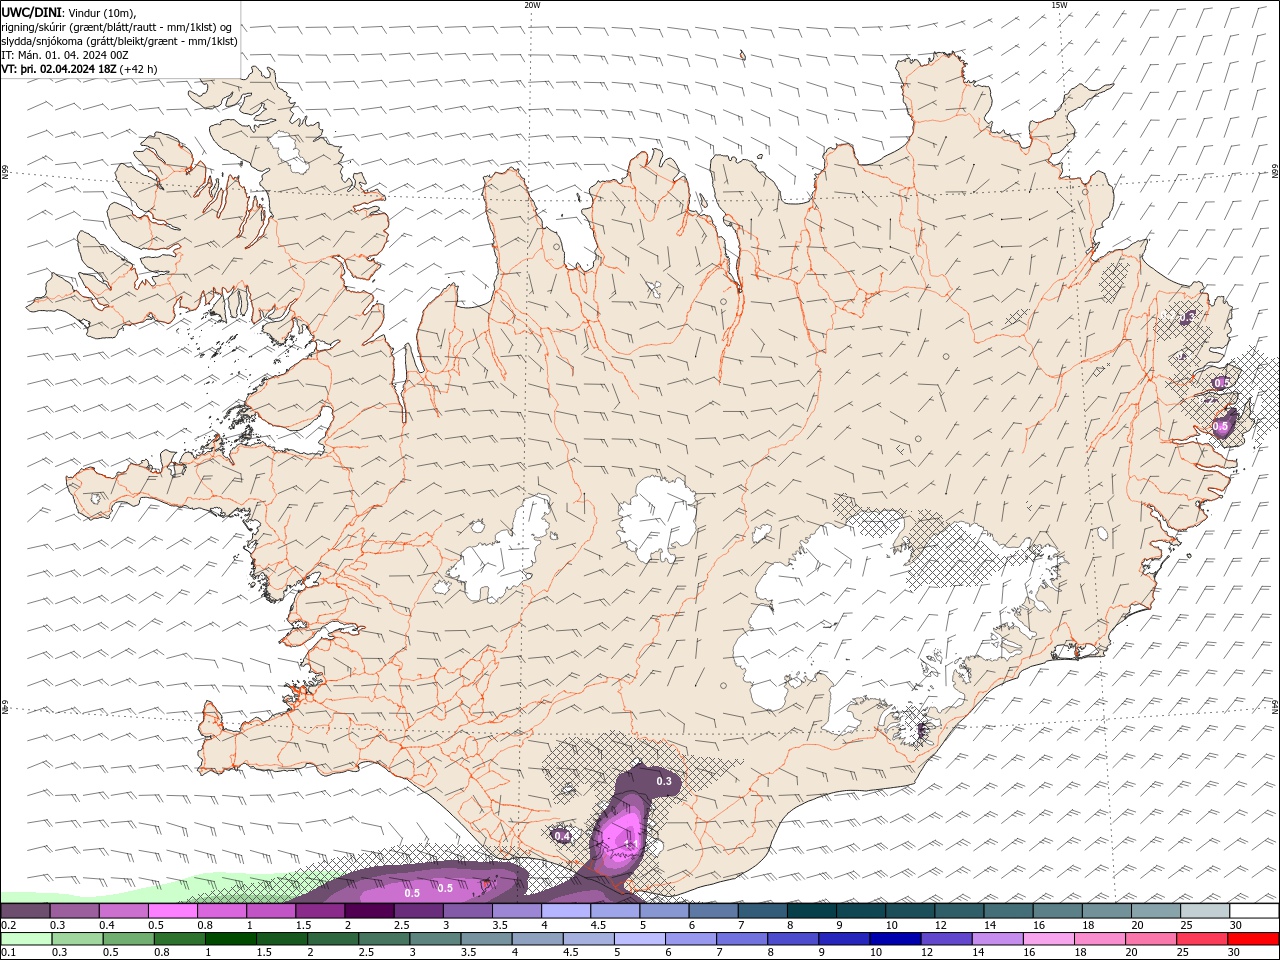Click the 20W longitude label
Image resolution: width=1280 pixels, height=960 pixels.
click(533, 5)
